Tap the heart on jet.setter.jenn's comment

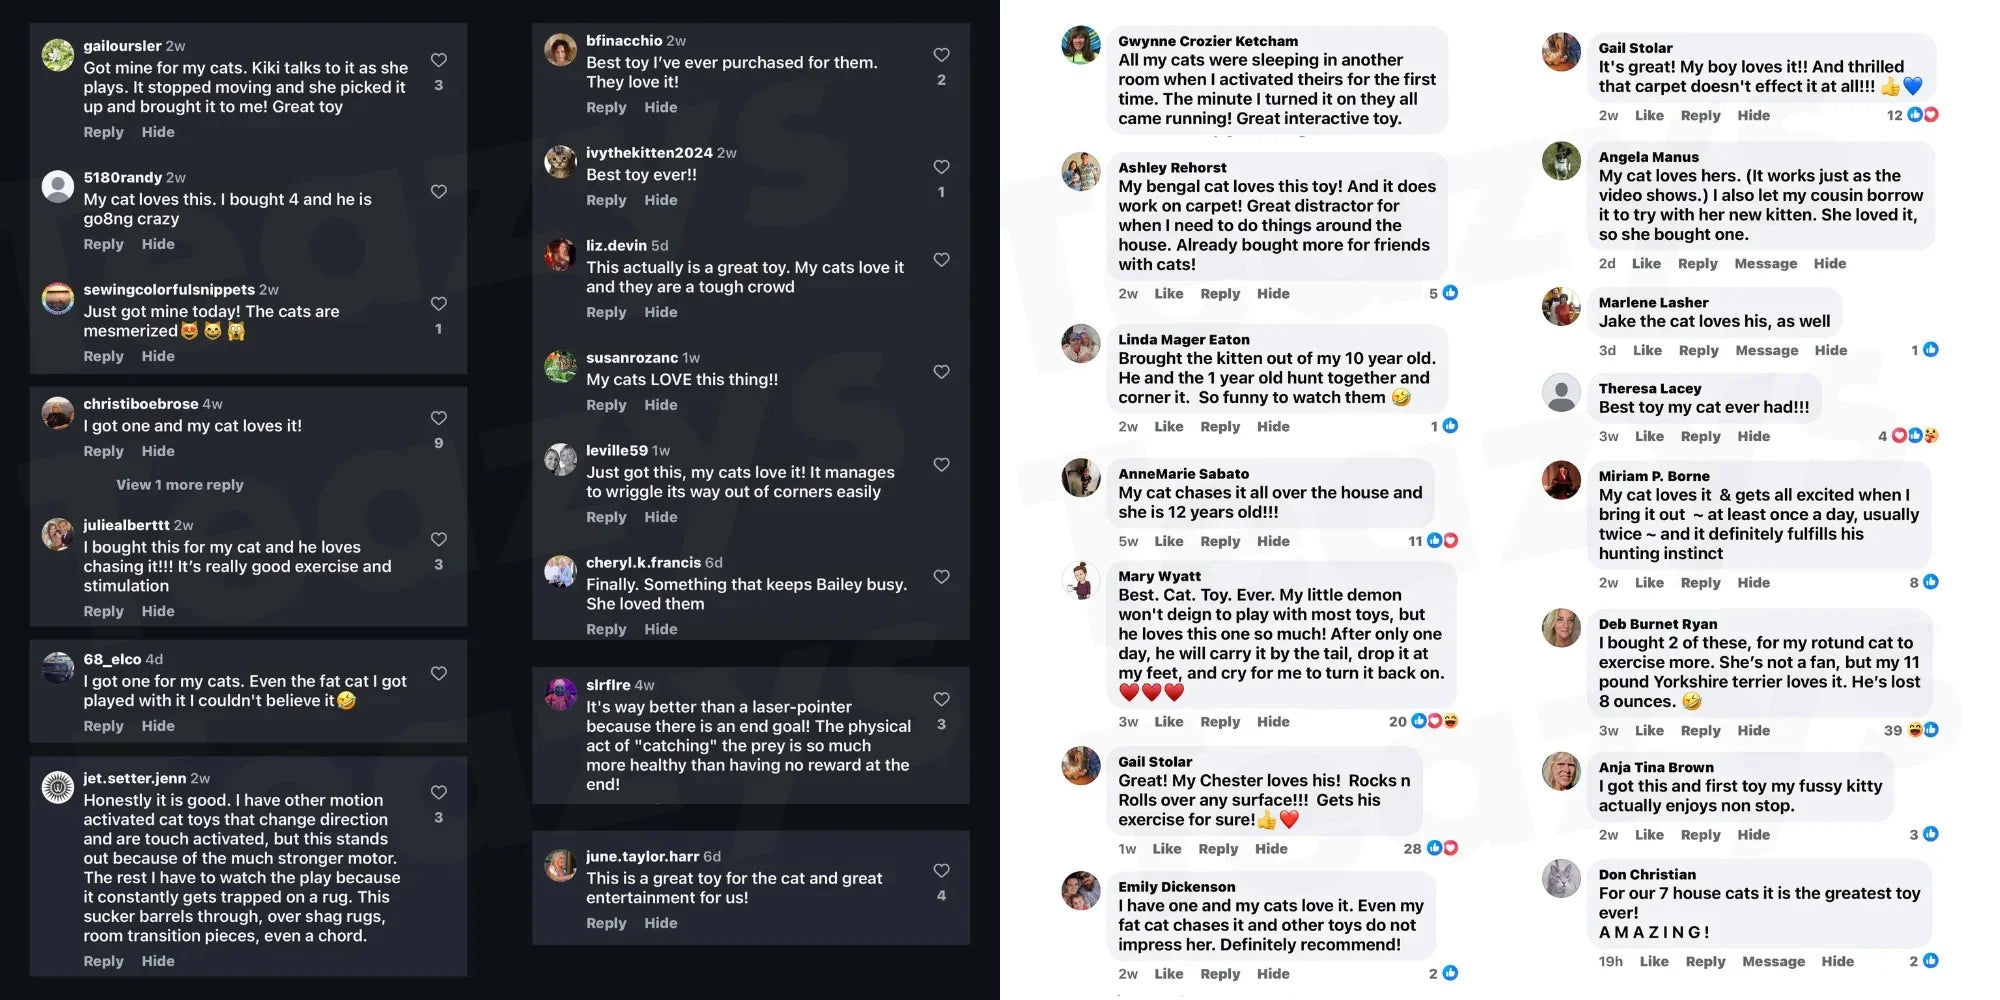438,792
